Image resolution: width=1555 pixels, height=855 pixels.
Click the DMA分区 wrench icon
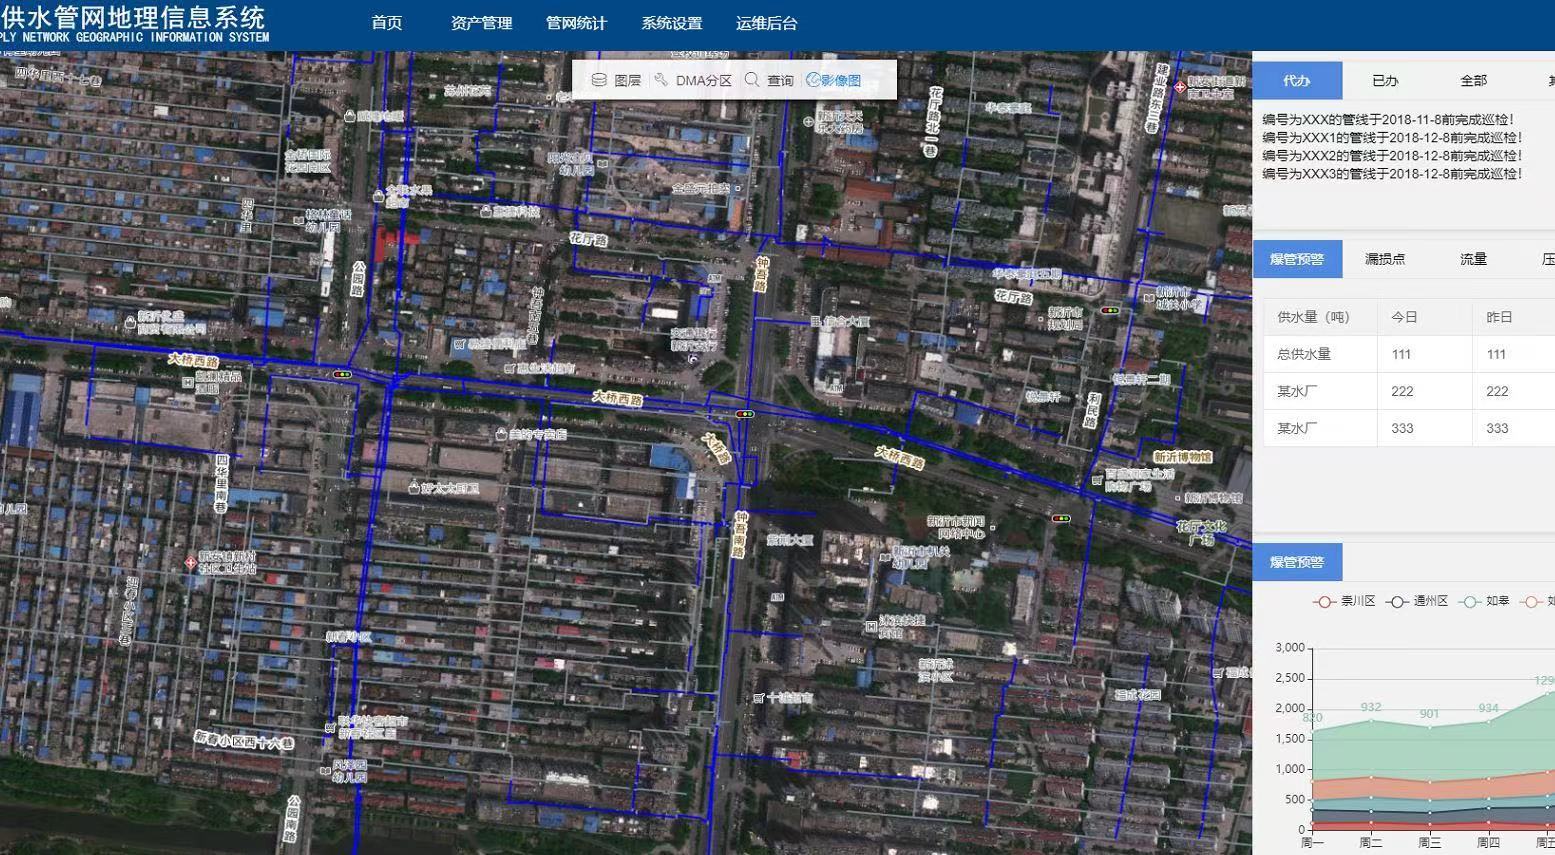661,80
